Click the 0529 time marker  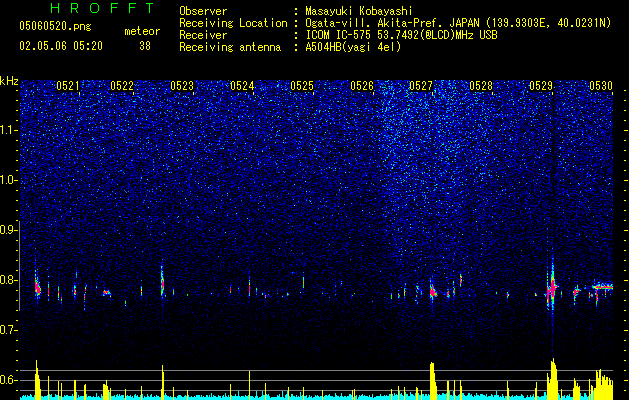tap(541, 86)
